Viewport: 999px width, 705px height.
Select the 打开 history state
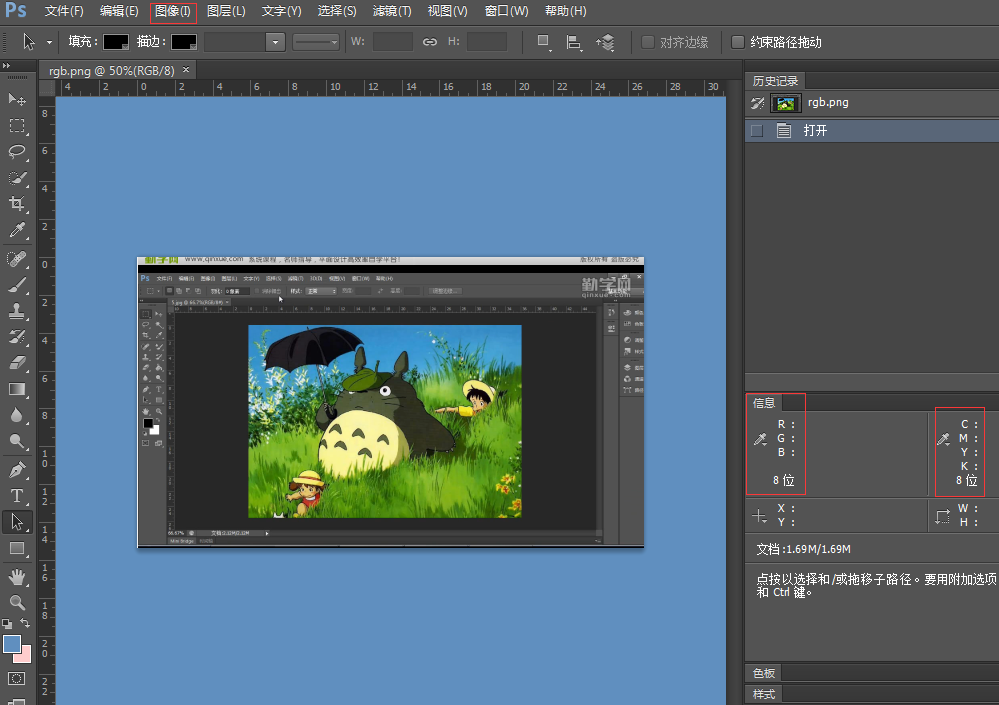click(872, 131)
